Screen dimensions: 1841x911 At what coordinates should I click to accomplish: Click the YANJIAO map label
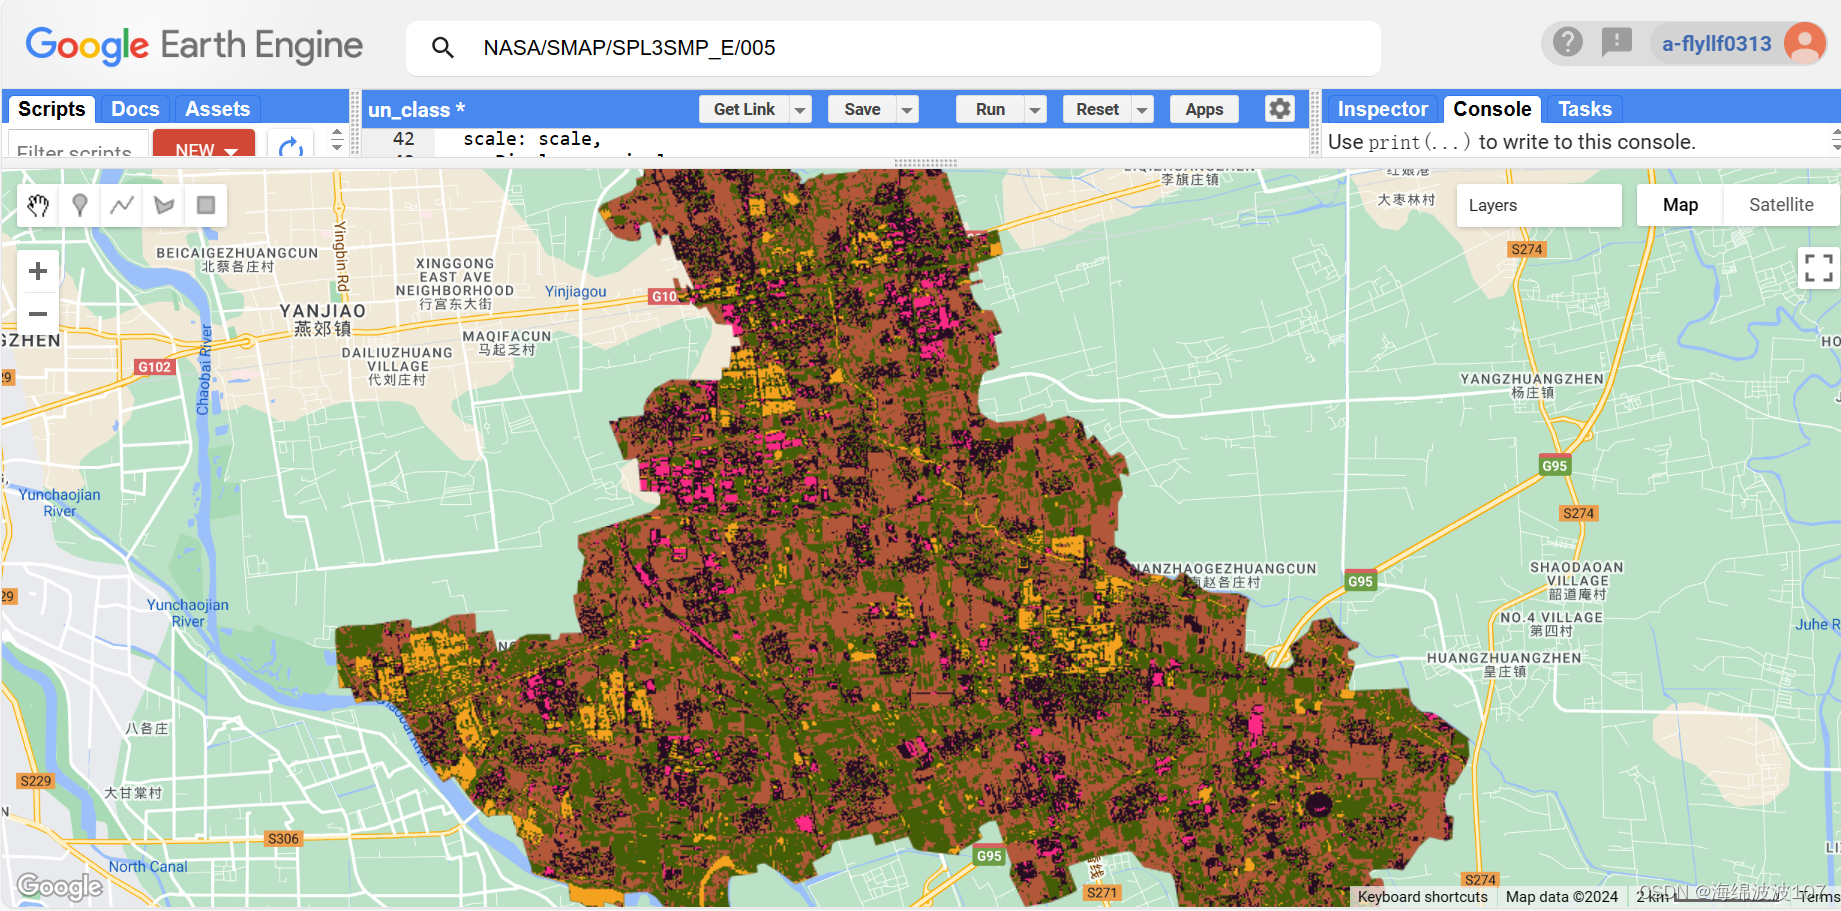click(322, 311)
